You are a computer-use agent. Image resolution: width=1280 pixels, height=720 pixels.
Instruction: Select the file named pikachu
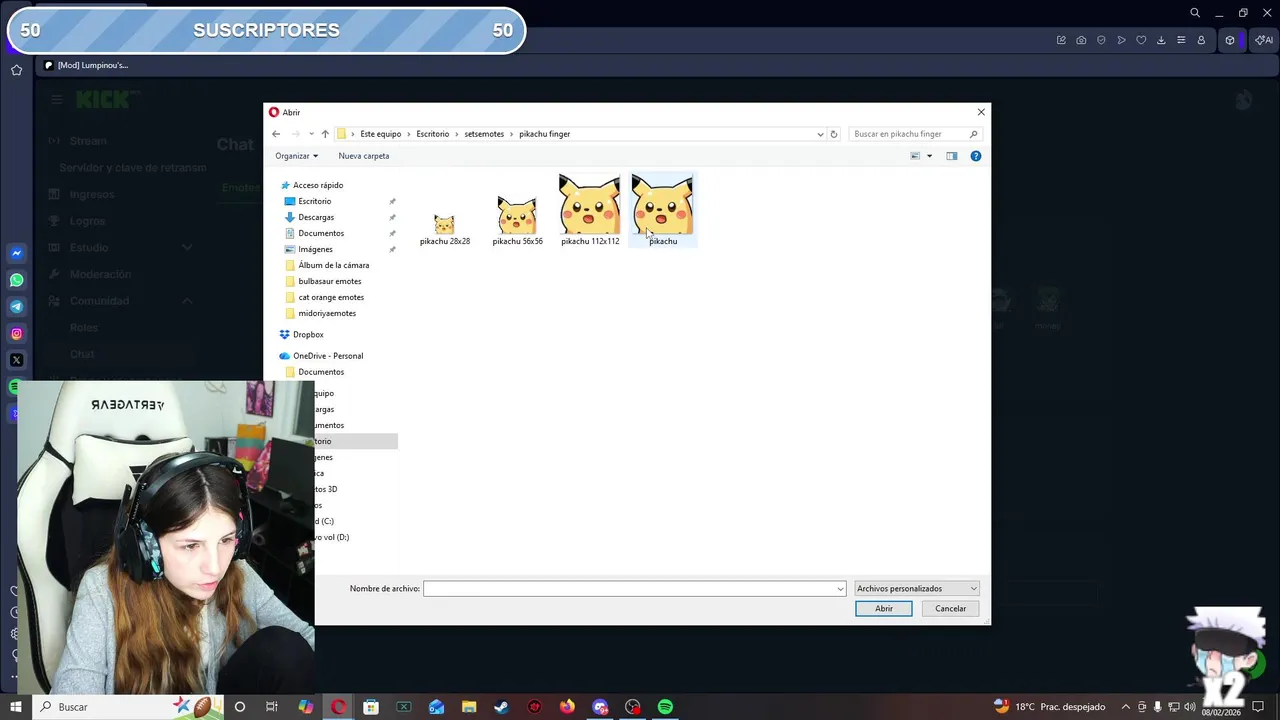pyautogui.click(x=662, y=209)
